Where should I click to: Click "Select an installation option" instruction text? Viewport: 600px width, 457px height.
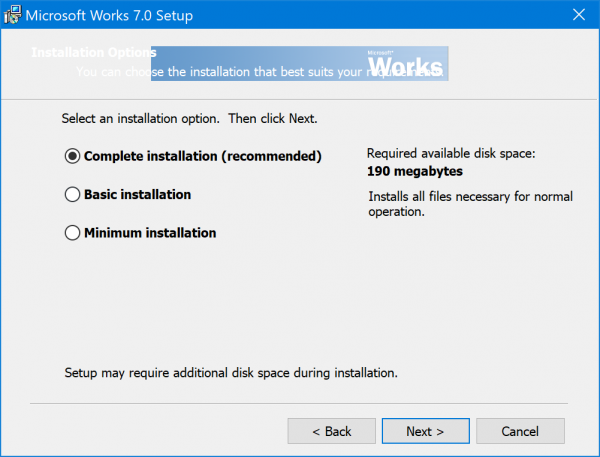(x=189, y=119)
